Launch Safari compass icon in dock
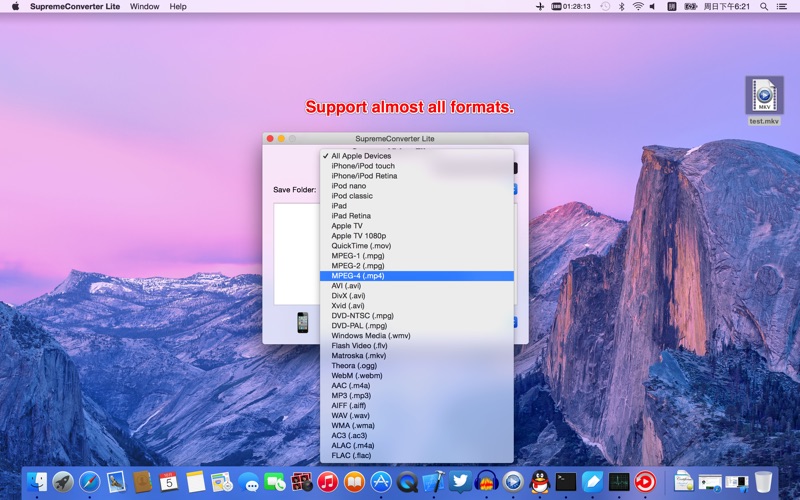The image size is (800, 500). [x=89, y=482]
